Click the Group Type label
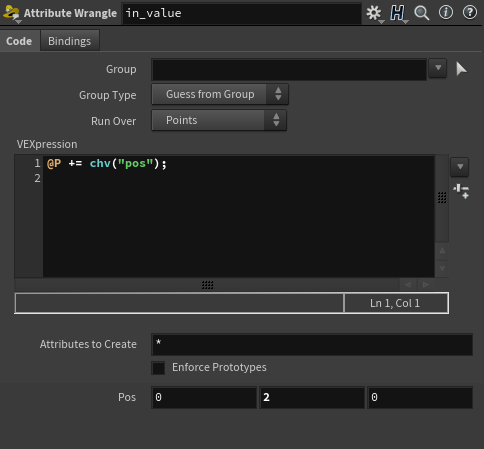The height and width of the screenshot is (449, 484). pos(108,95)
